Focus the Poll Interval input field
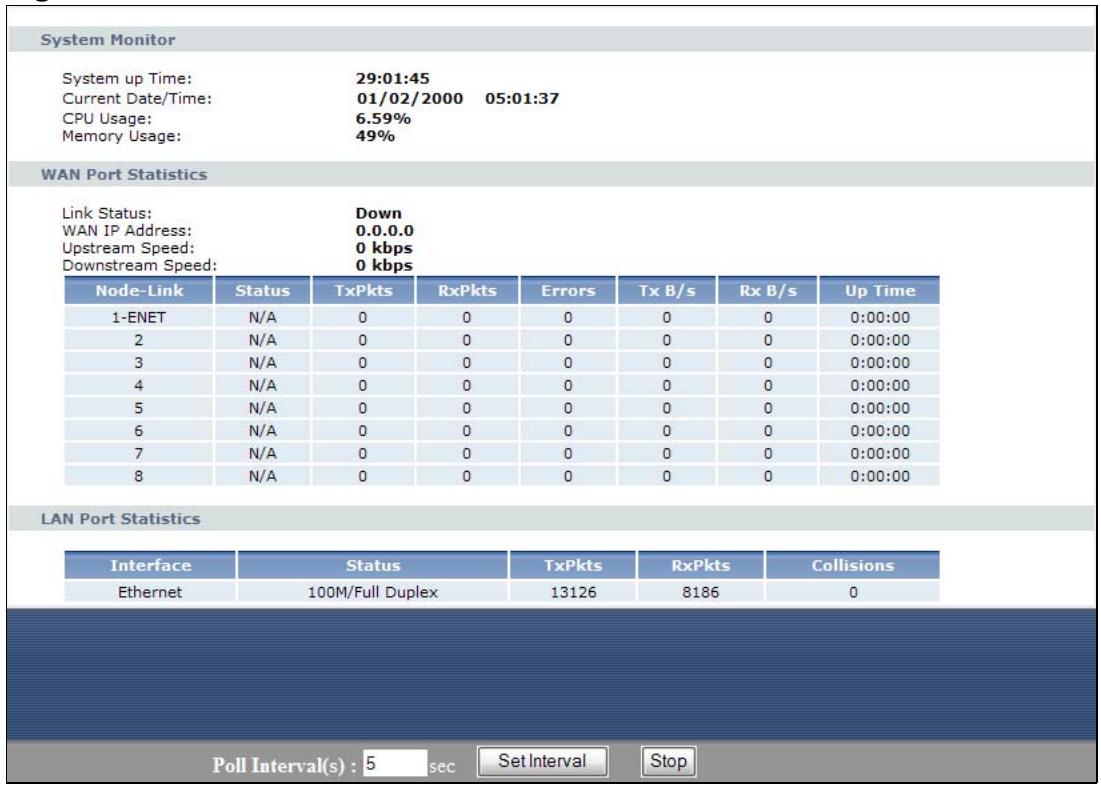The image size is (1101, 787). [395, 763]
